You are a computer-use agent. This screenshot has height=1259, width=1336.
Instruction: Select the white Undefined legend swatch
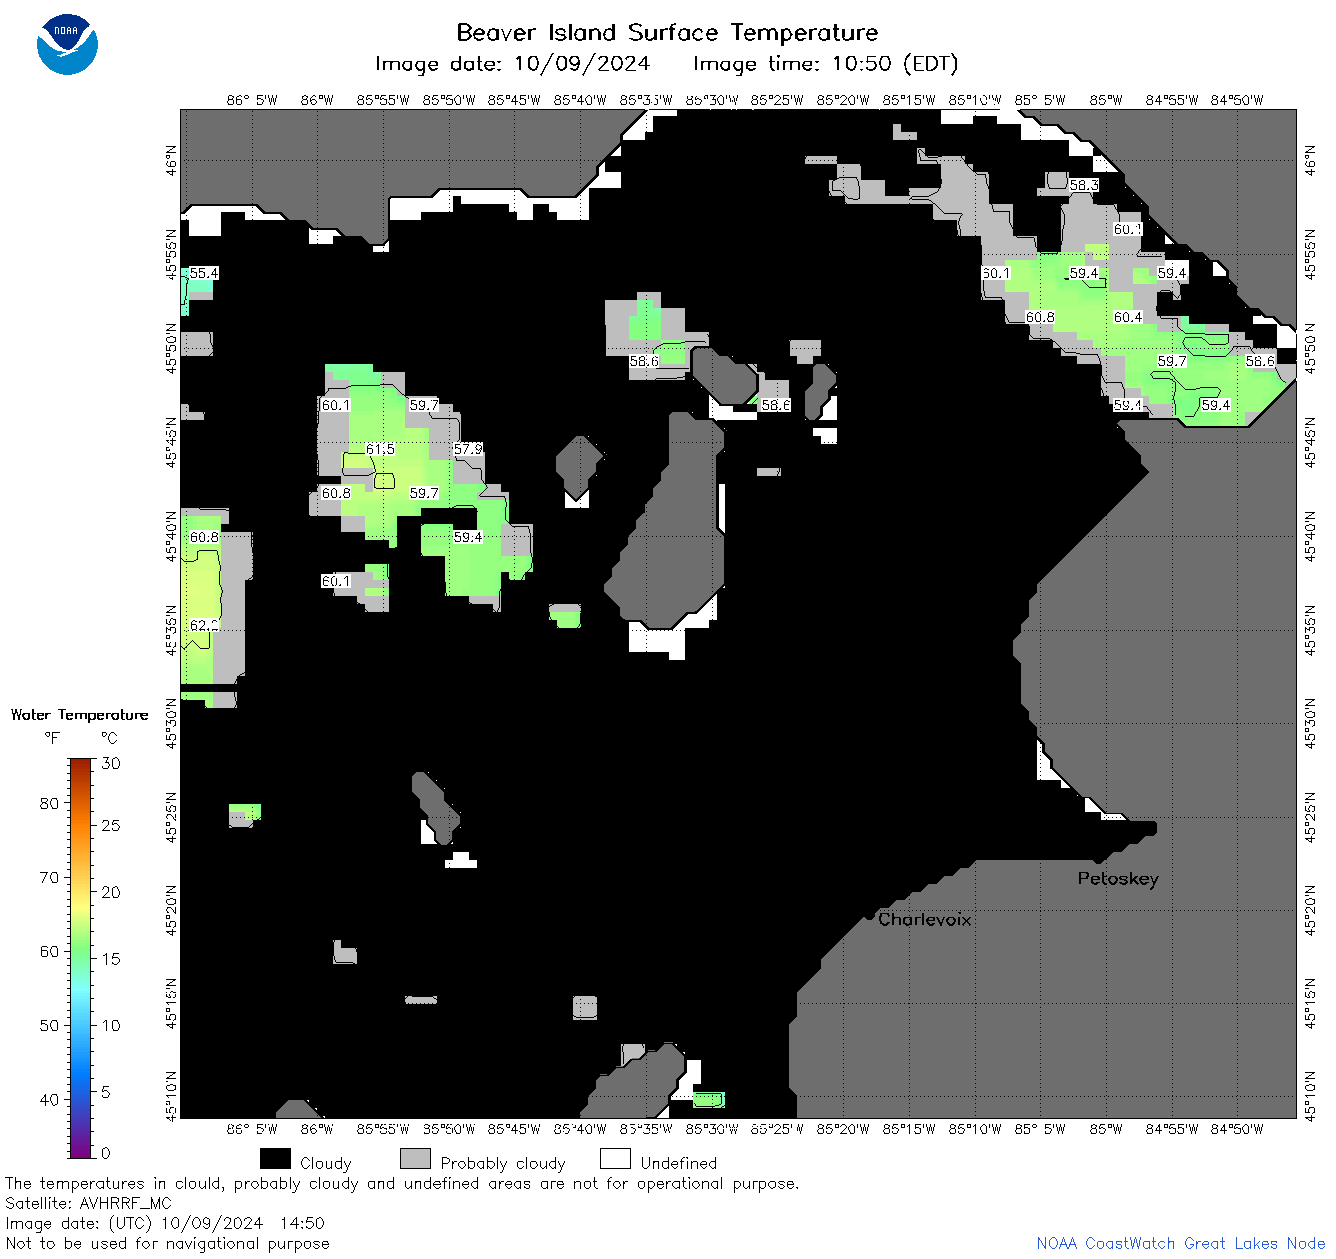coord(615,1159)
